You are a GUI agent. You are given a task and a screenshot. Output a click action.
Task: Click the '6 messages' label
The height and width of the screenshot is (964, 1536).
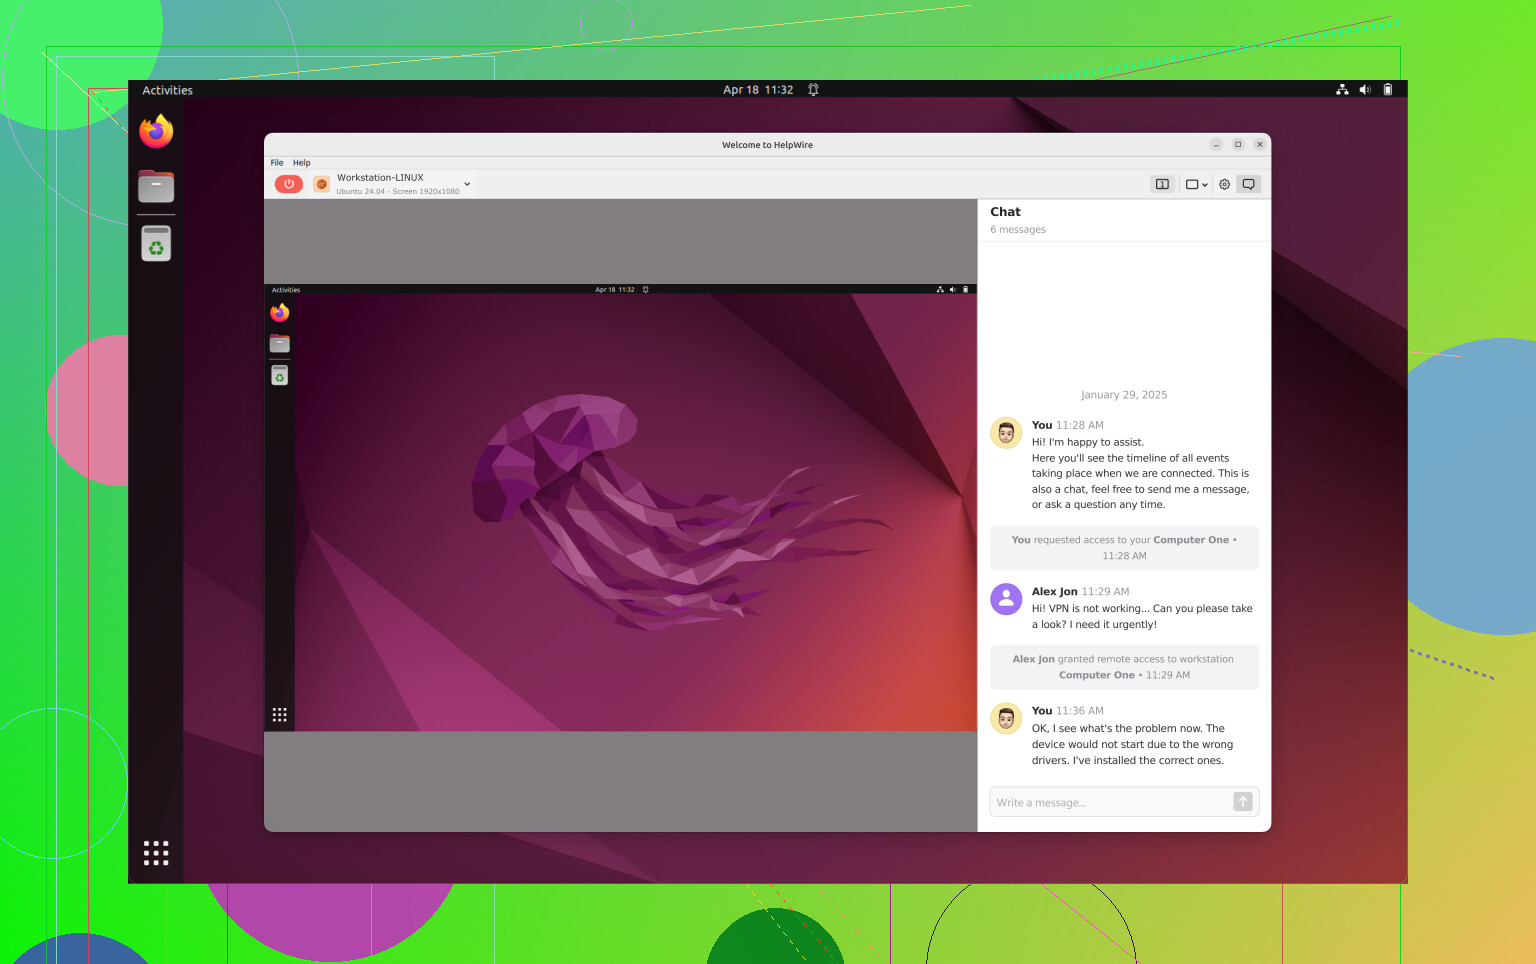[1018, 230]
